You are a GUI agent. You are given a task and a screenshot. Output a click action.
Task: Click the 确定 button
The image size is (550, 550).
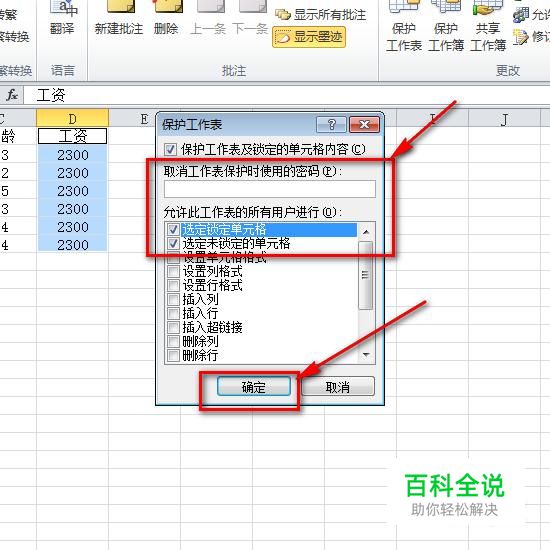point(254,387)
